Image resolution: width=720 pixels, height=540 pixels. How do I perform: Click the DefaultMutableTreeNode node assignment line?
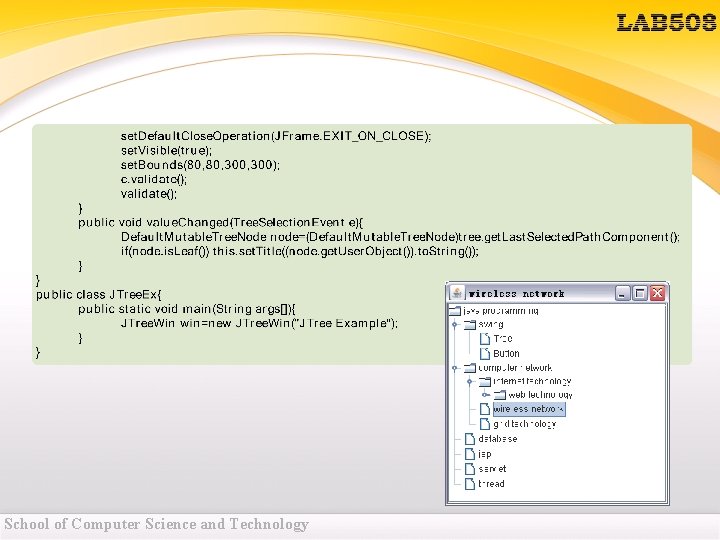[x=400, y=237]
